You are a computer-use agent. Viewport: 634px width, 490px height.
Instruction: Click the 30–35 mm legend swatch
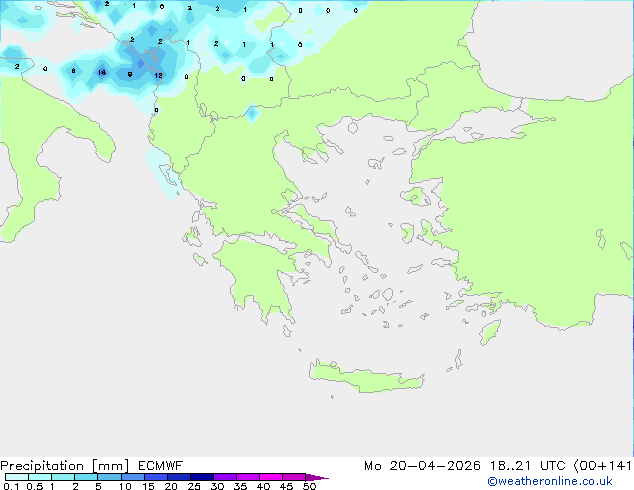[225, 477]
